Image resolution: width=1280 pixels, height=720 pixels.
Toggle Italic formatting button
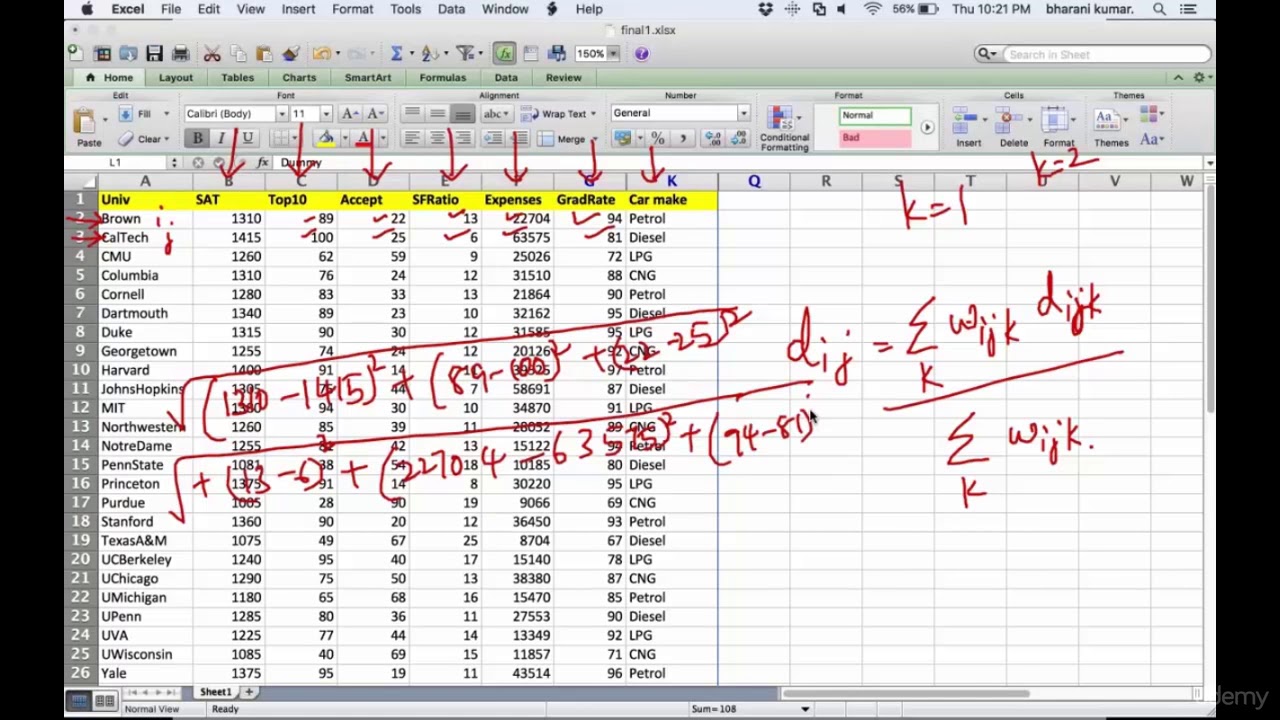coord(221,139)
